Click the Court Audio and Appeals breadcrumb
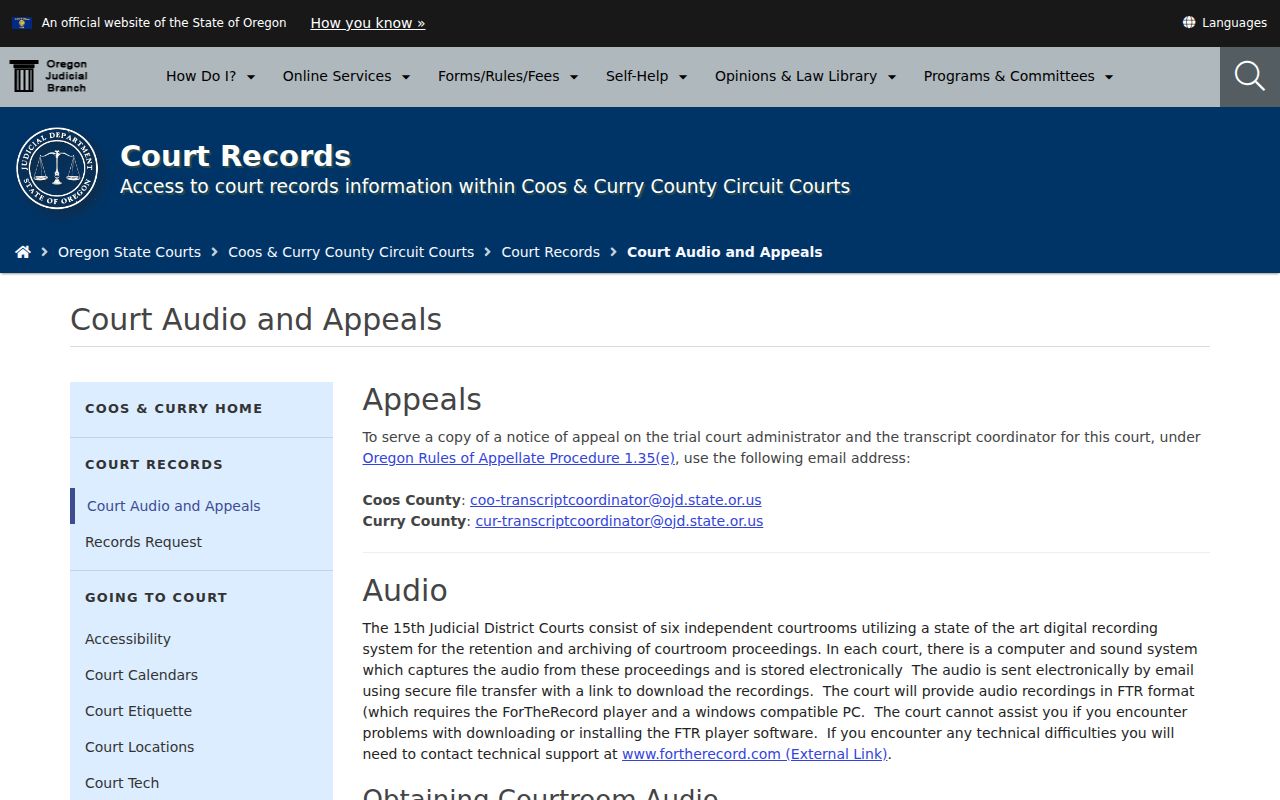The image size is (1280, 800). [725, 252]
